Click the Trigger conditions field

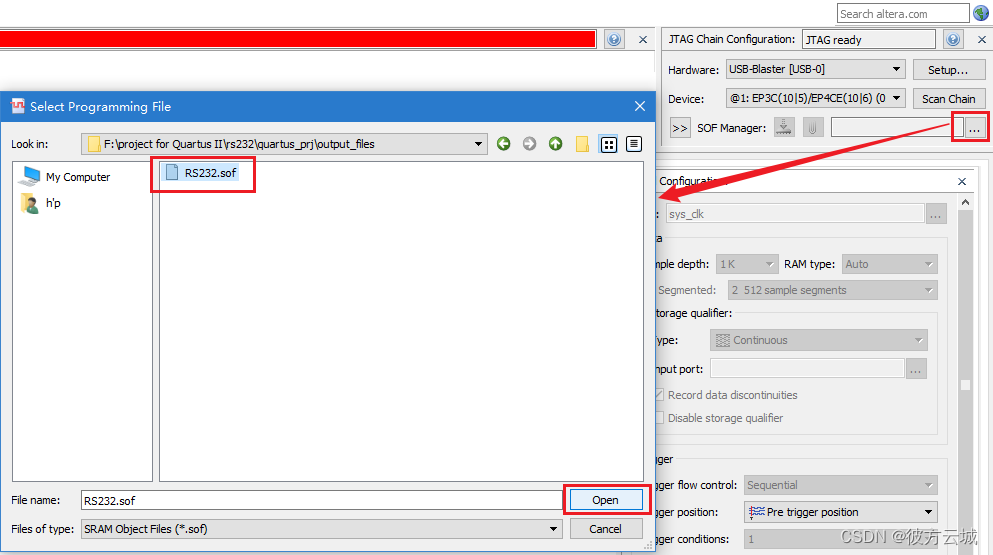tap(840, 539)
